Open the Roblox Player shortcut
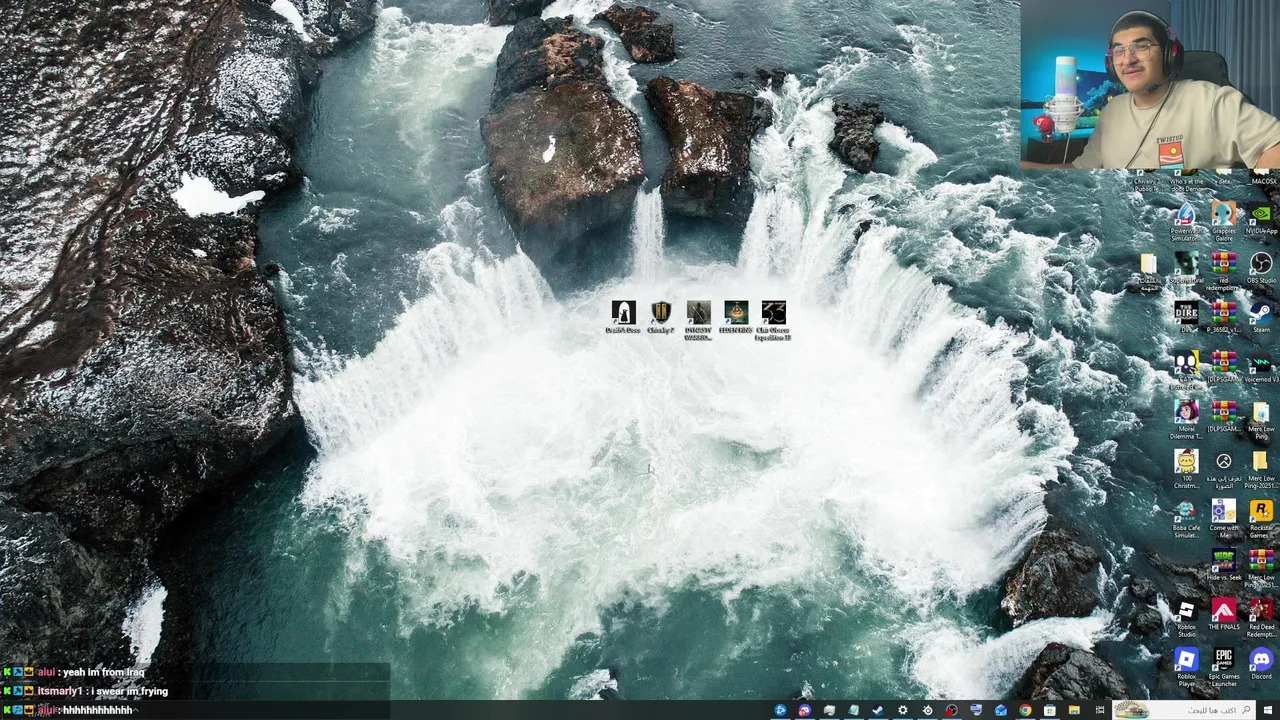 [x=1186, y=668]
